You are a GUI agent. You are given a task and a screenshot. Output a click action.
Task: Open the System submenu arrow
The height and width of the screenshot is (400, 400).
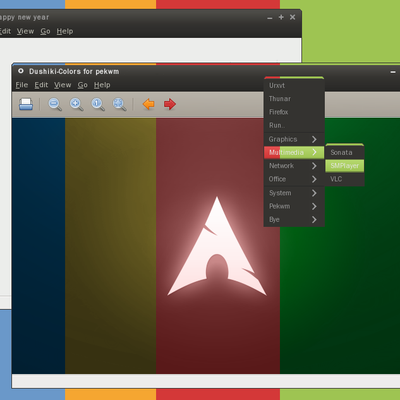pyautogui.click(x=314, y=193)
